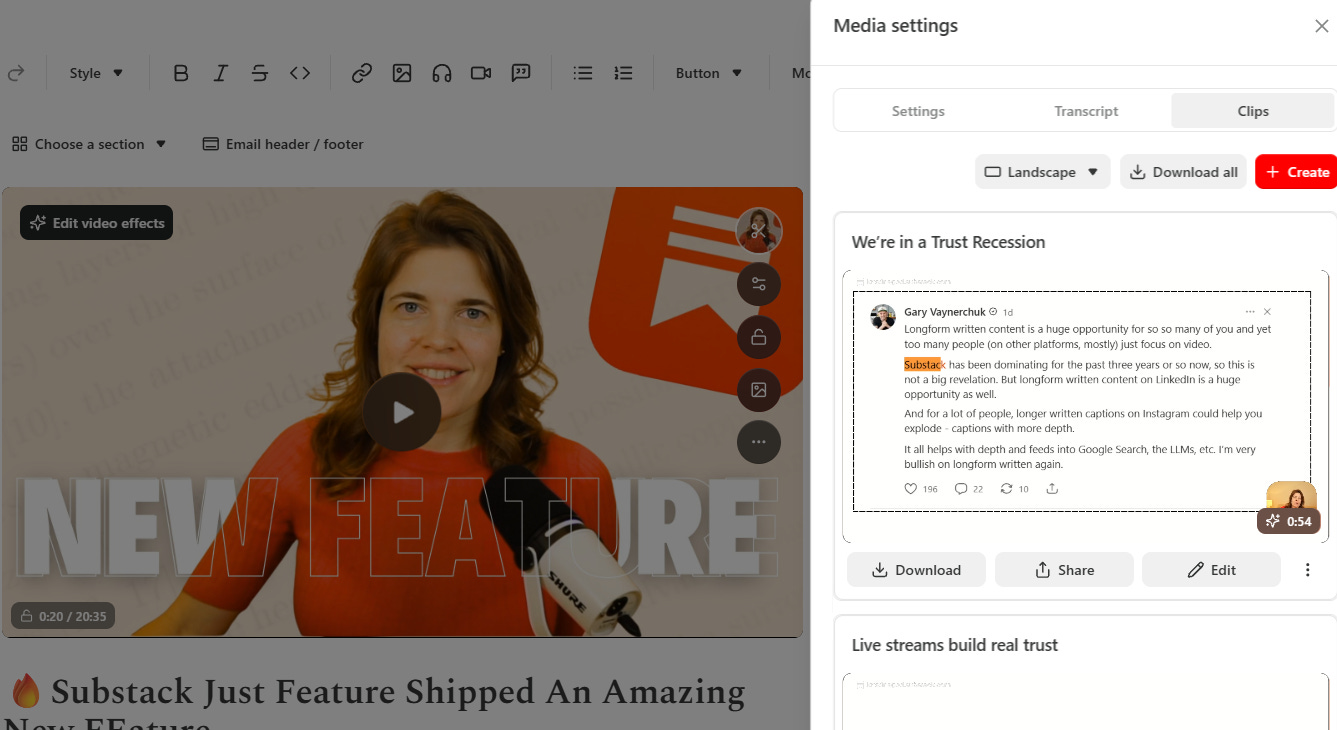
Task: Open the video settings sliders icon
Action: [759, 284]
